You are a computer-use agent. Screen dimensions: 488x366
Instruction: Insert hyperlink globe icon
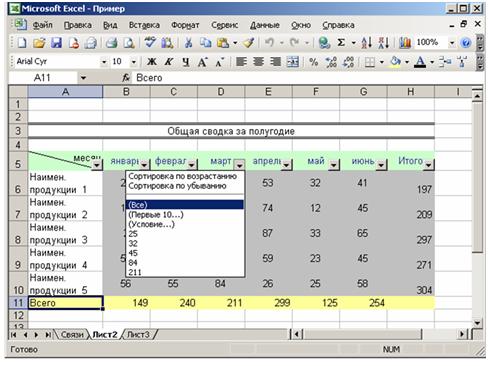coord(324,43)
